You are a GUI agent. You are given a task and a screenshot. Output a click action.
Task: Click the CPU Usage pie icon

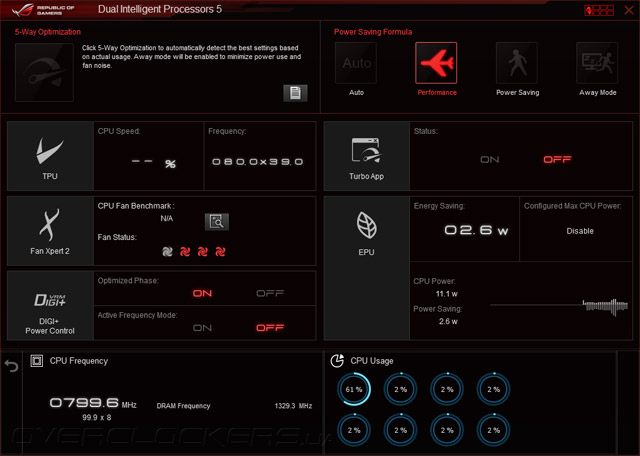(x=337, y=361)
